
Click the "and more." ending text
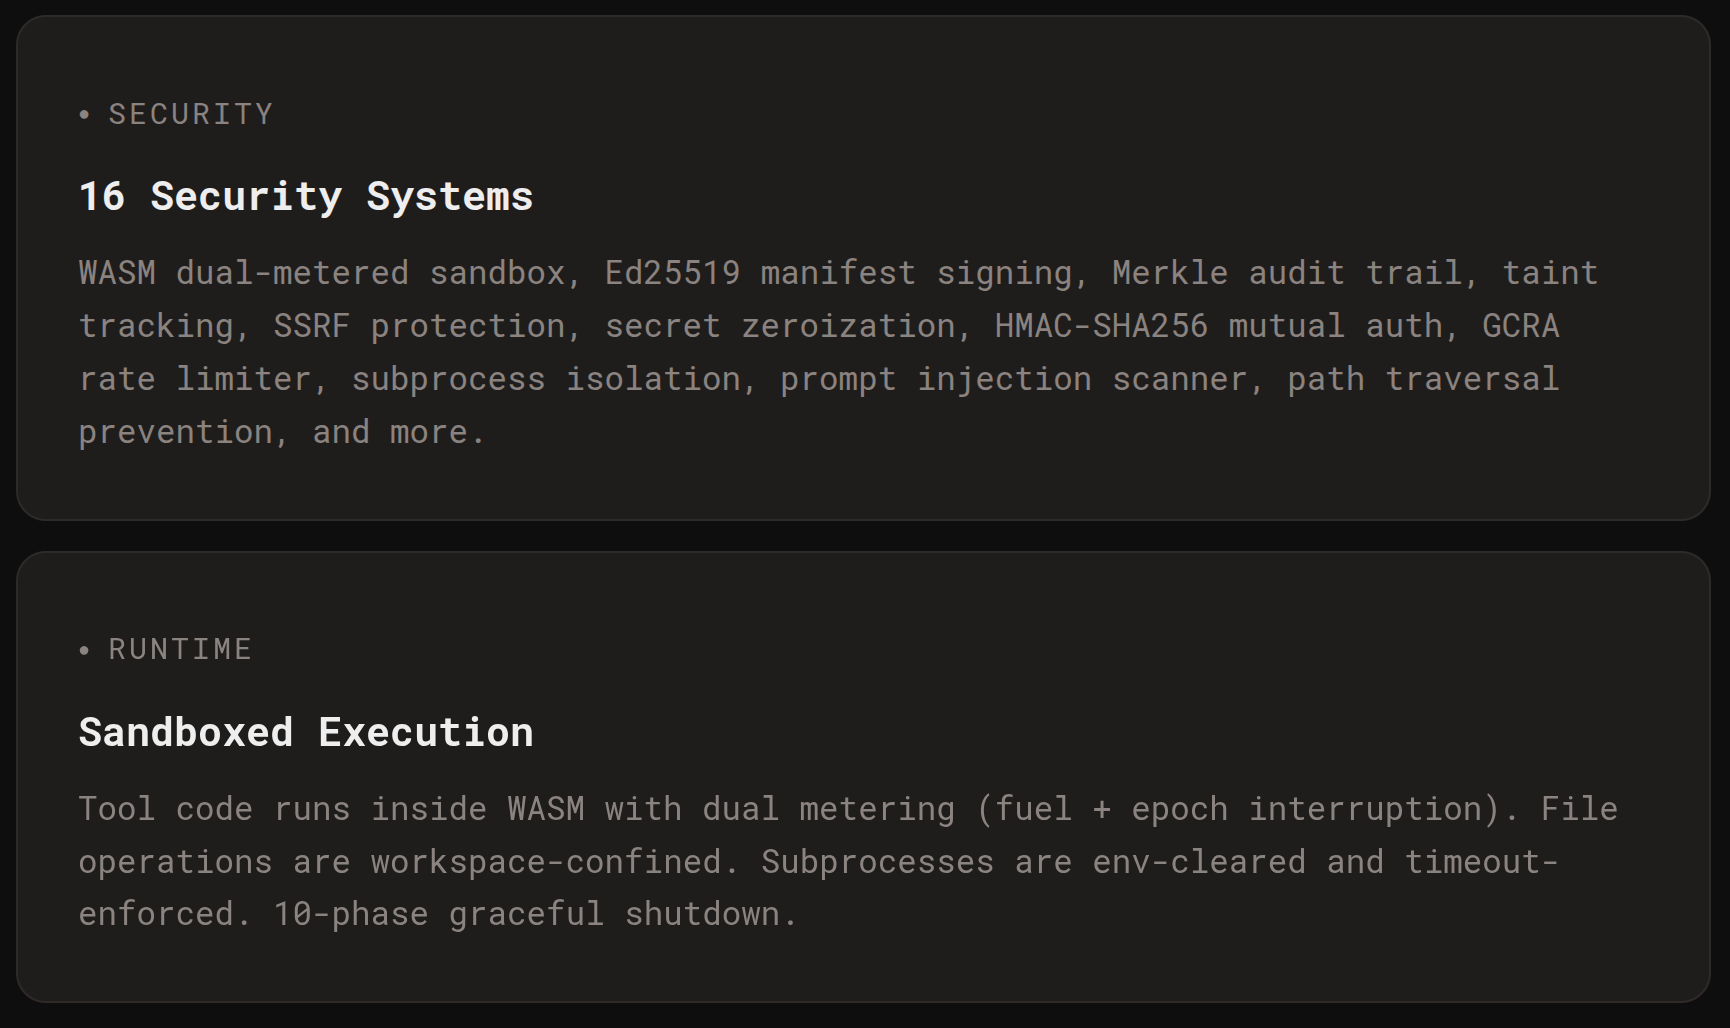(399, 432)
